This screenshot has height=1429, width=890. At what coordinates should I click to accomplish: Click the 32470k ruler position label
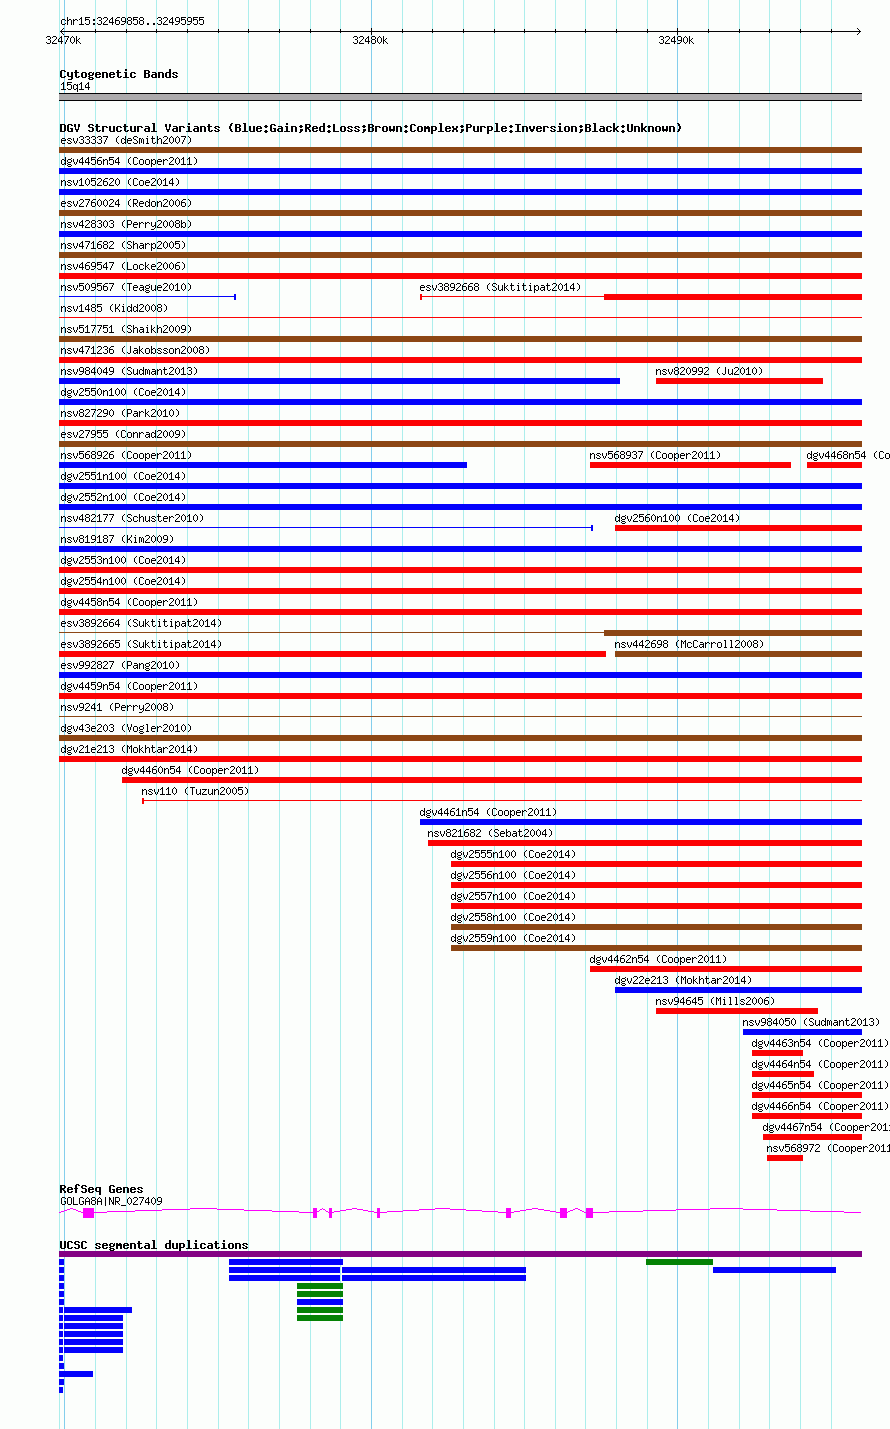click(63, 40)
